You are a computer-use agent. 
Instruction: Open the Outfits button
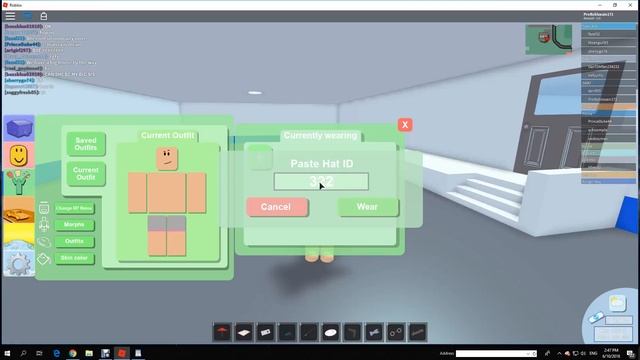[x=74, y=241]
